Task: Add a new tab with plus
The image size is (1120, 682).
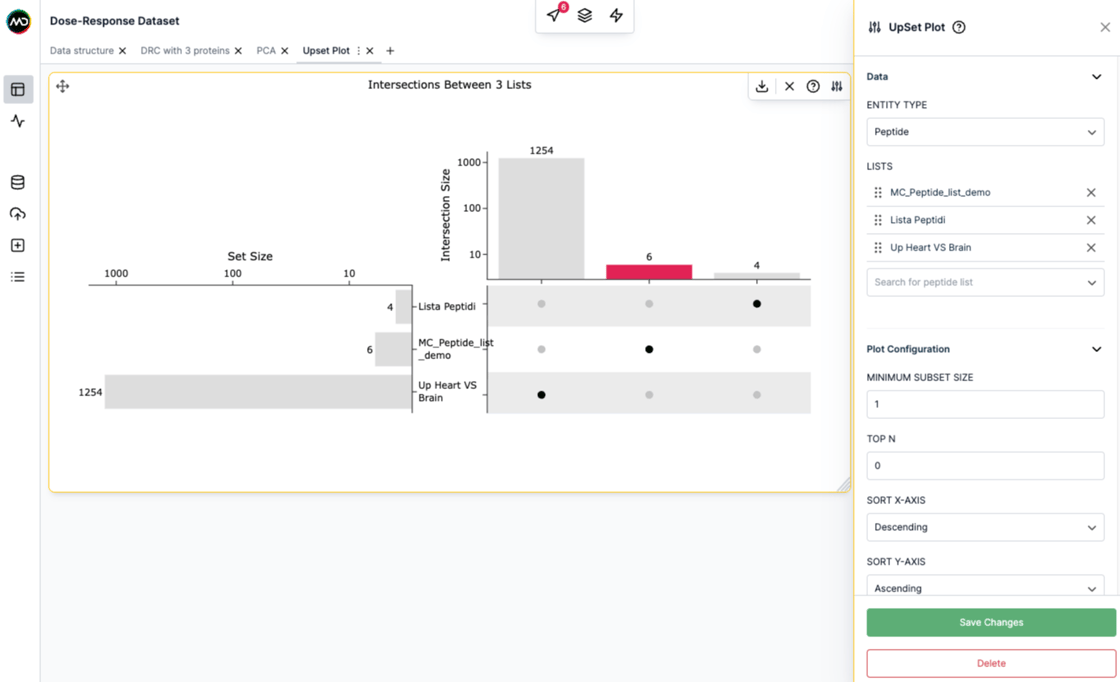Action: pyautogui.click(x=390, y=51)
